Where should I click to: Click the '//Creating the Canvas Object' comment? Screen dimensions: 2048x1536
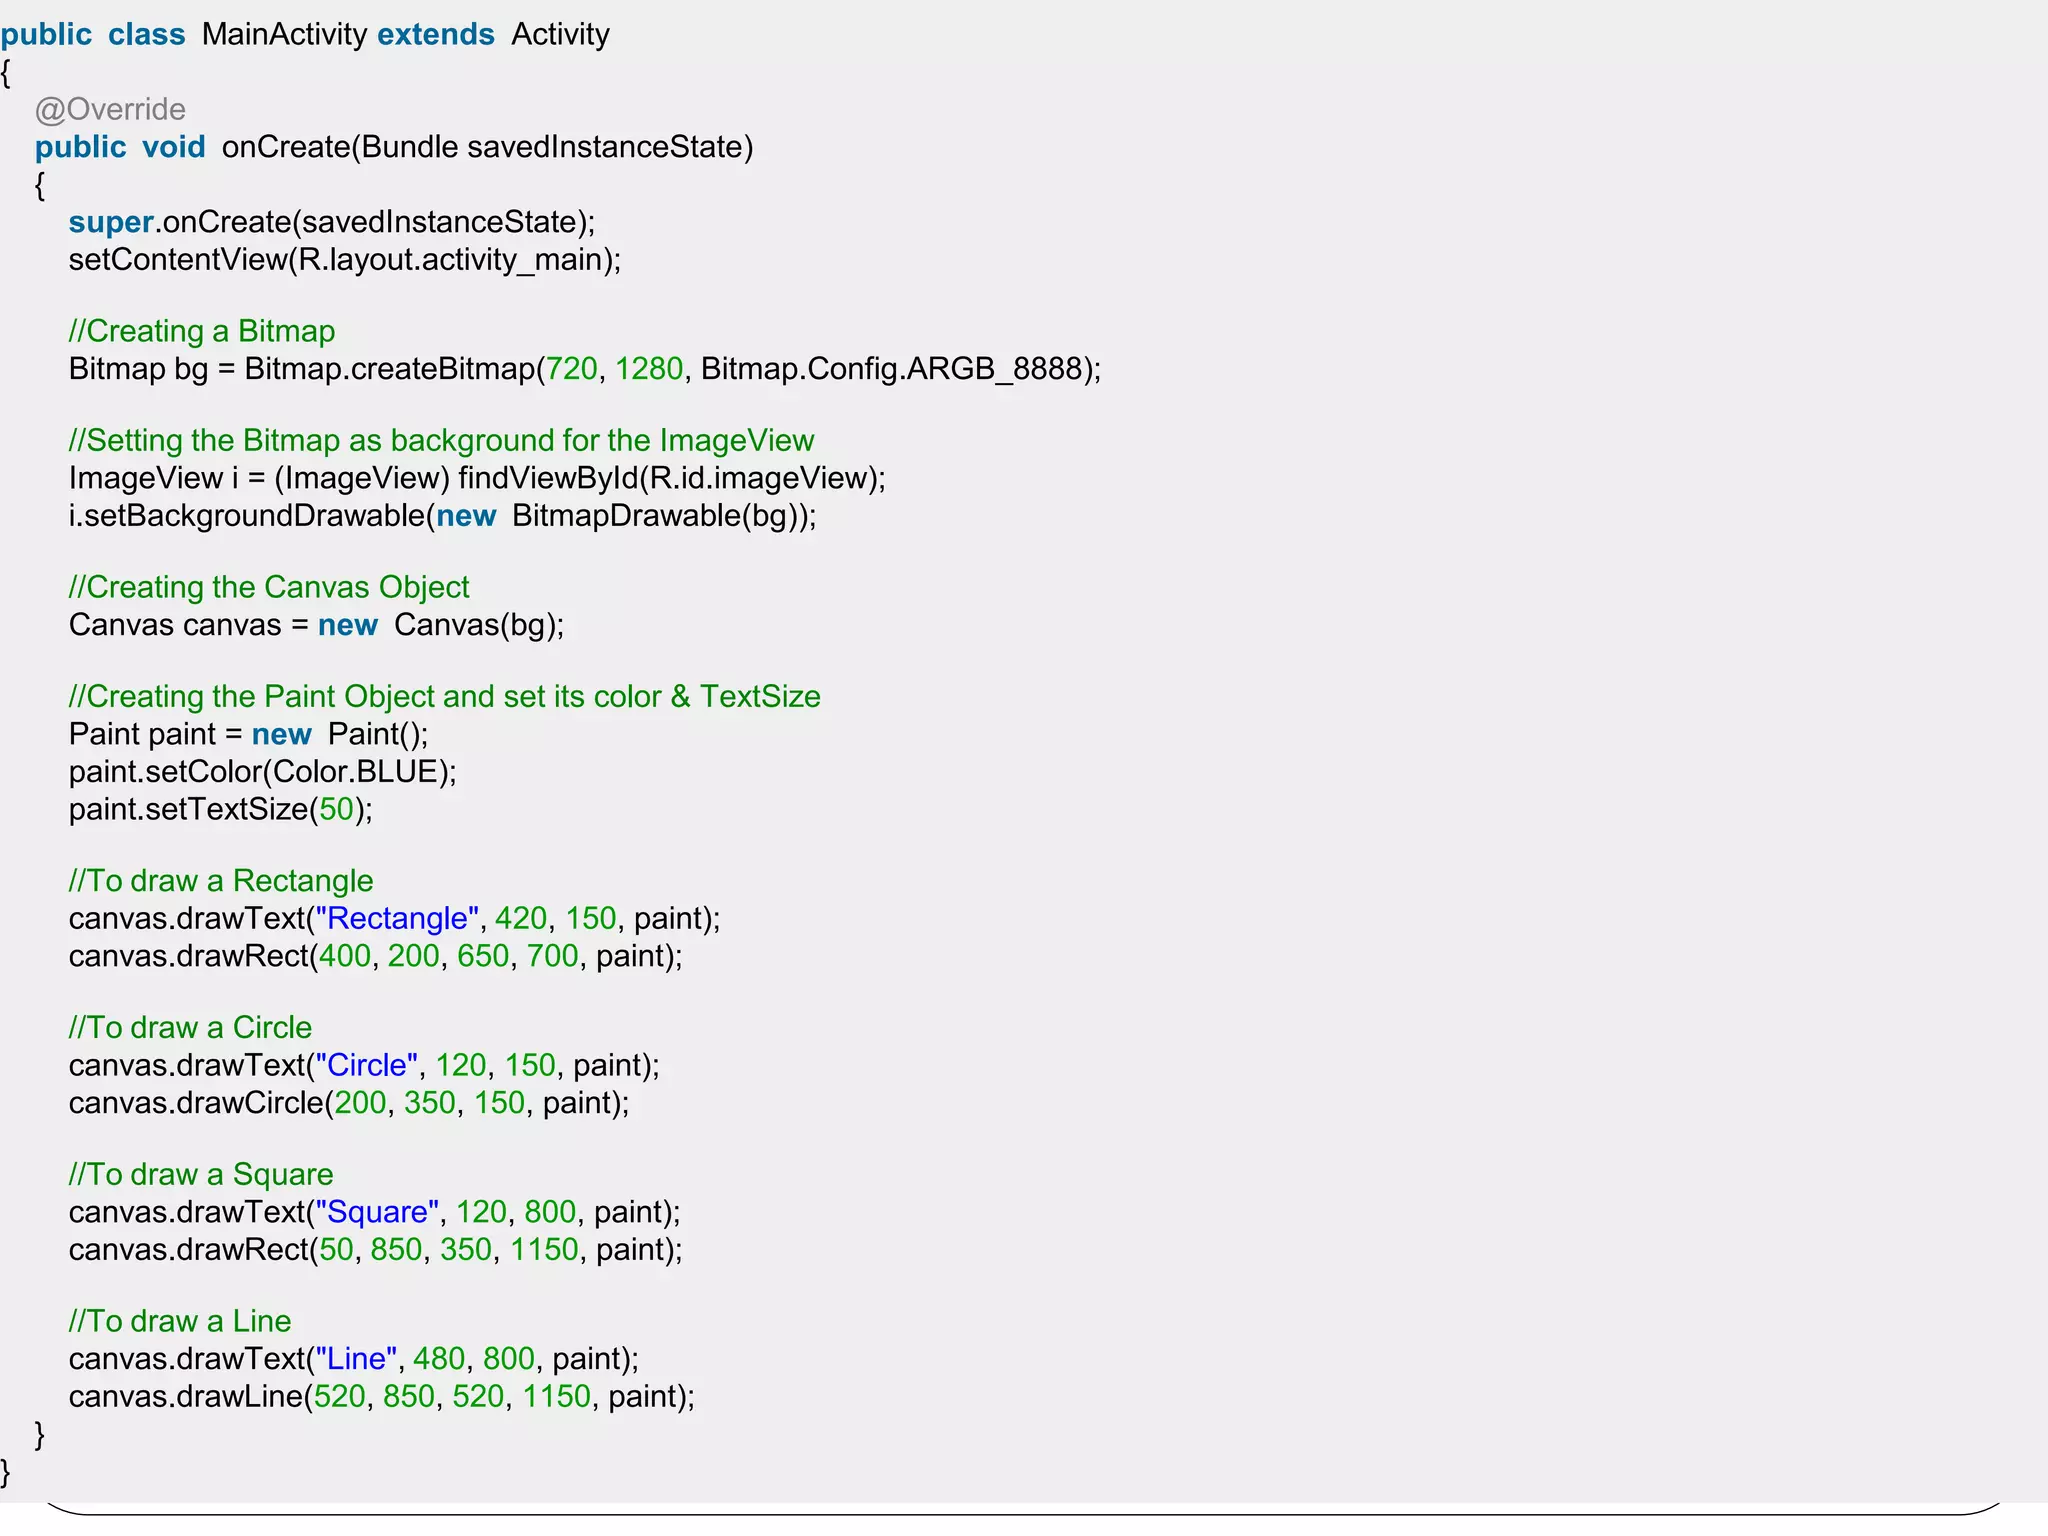pyautogui.click(x=268, y=587)
